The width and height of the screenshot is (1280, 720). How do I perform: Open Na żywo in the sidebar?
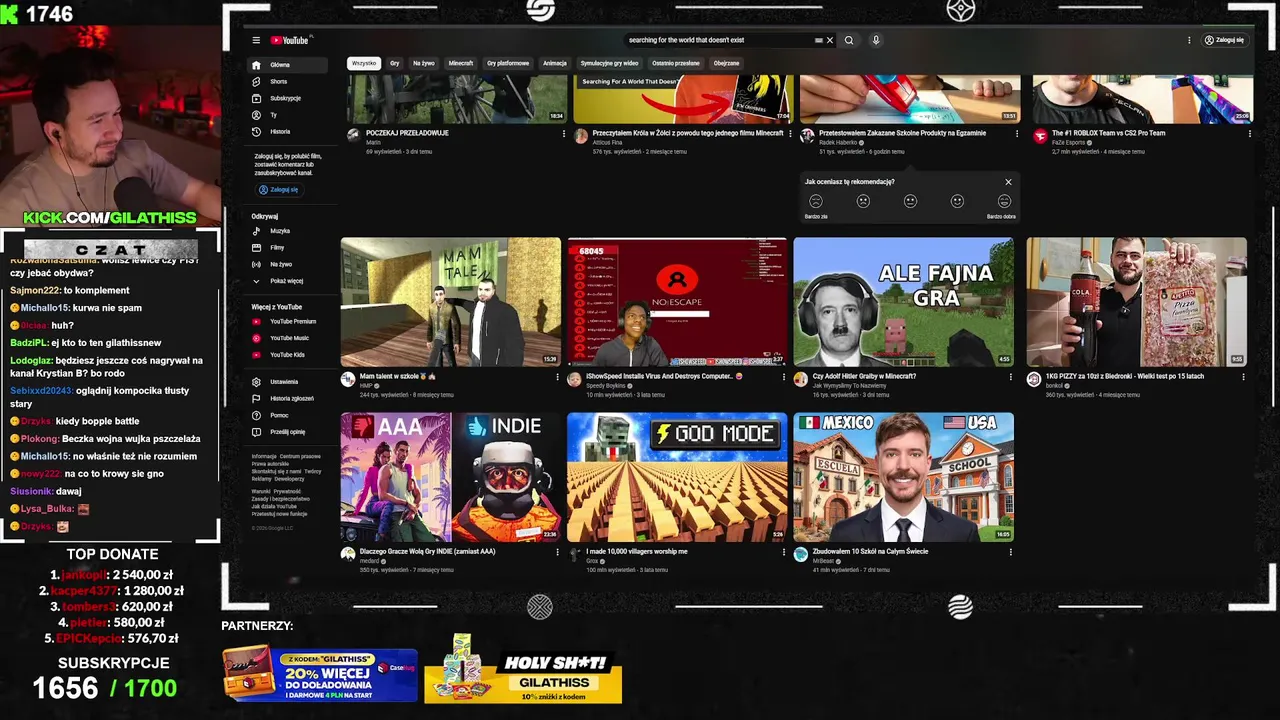pos(289,264)
